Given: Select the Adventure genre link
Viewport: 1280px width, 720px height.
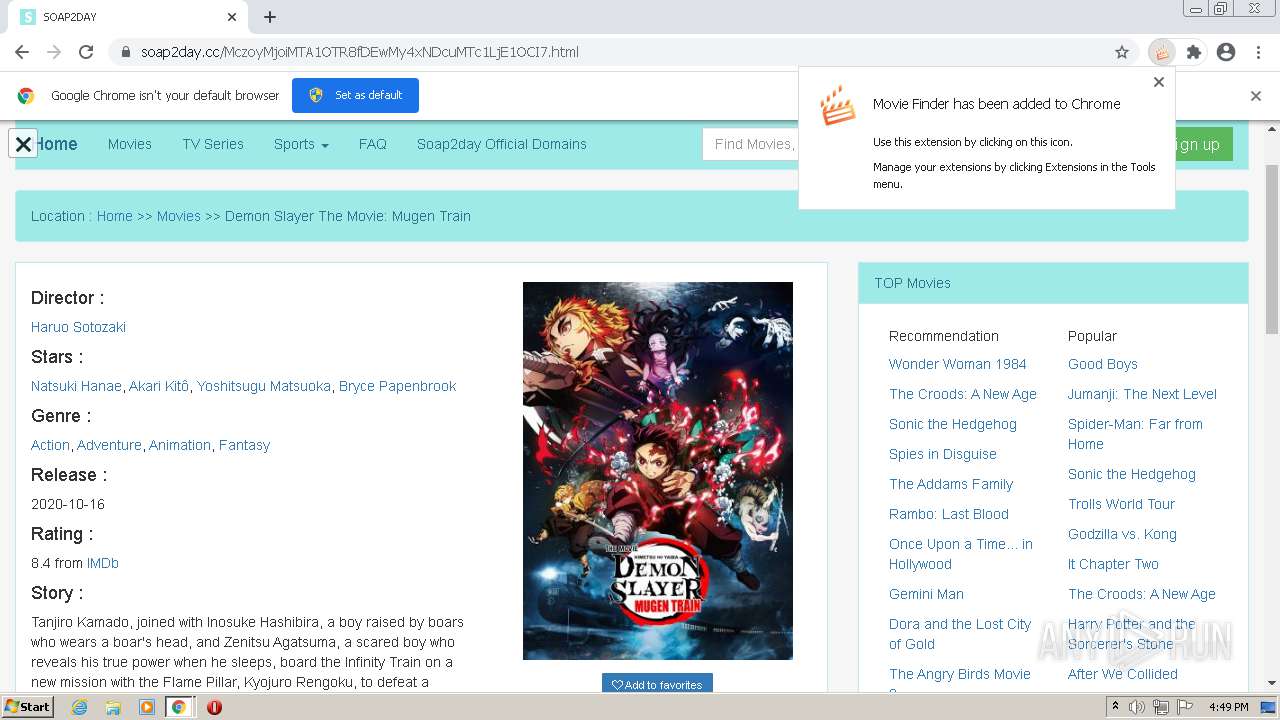Looking at the screenshot, I should [109, 445].
